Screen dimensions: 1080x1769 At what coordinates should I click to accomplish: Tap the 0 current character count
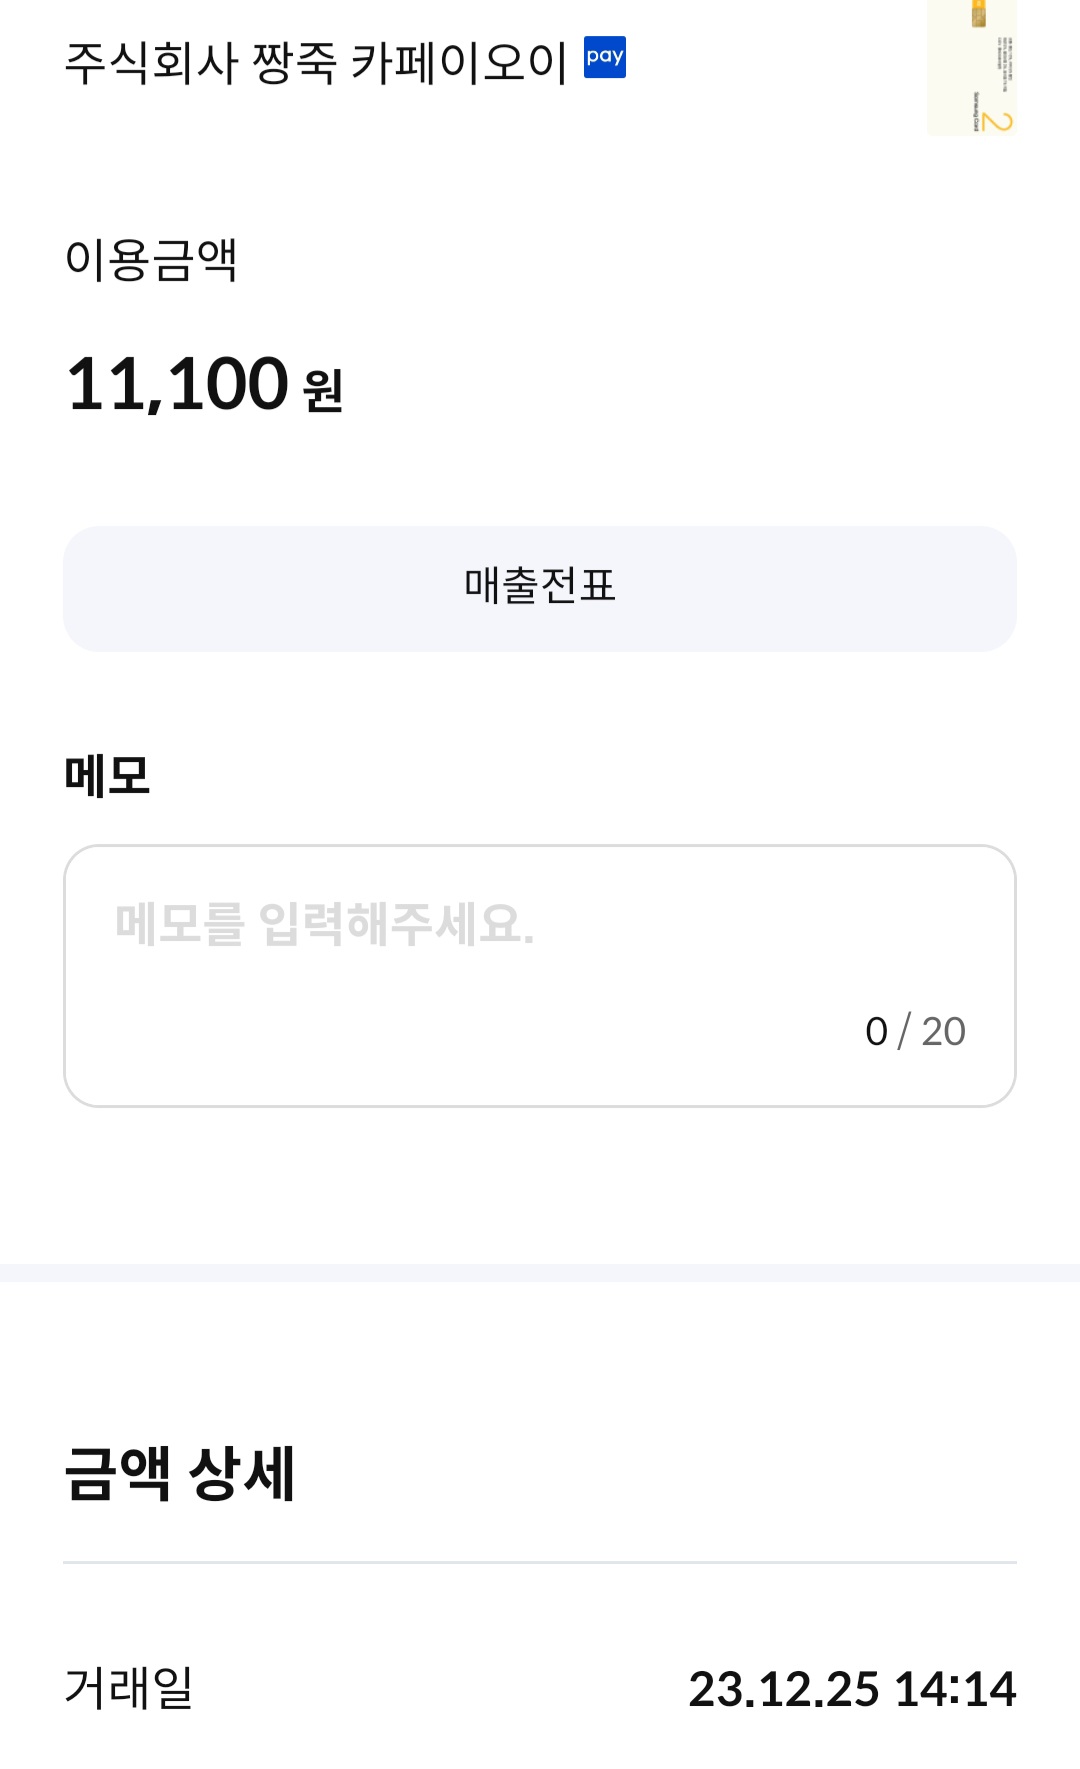877,1031
